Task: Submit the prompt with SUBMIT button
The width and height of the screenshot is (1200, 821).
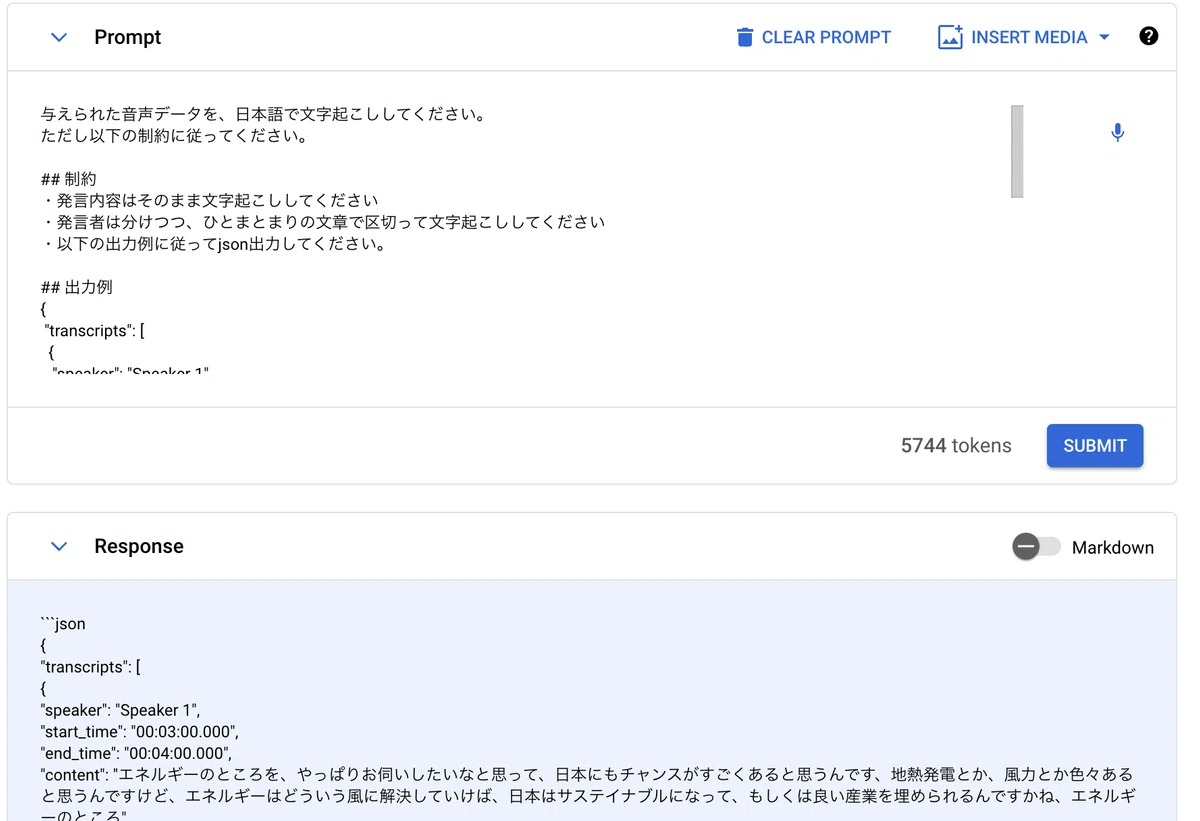Action: pyautogui.click(x=1095, y=446)
